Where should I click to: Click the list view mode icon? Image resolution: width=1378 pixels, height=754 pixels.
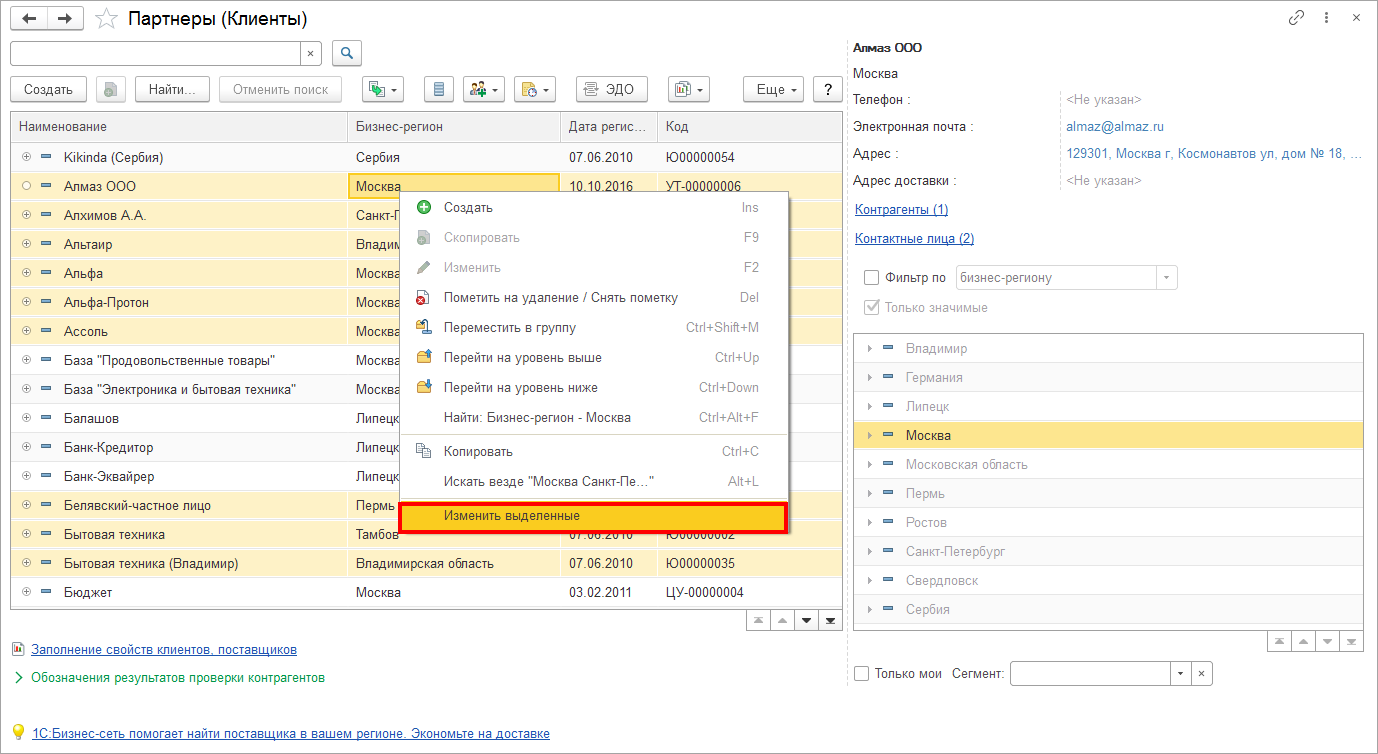pos(438,90)
